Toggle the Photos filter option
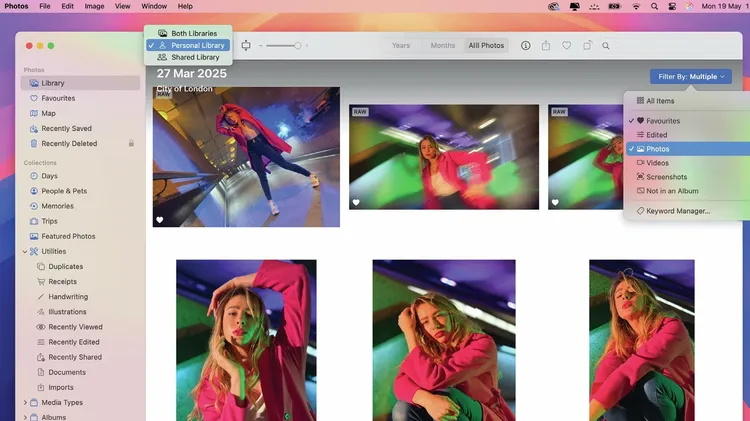750x421 pixels. click(x=658, y=149)
